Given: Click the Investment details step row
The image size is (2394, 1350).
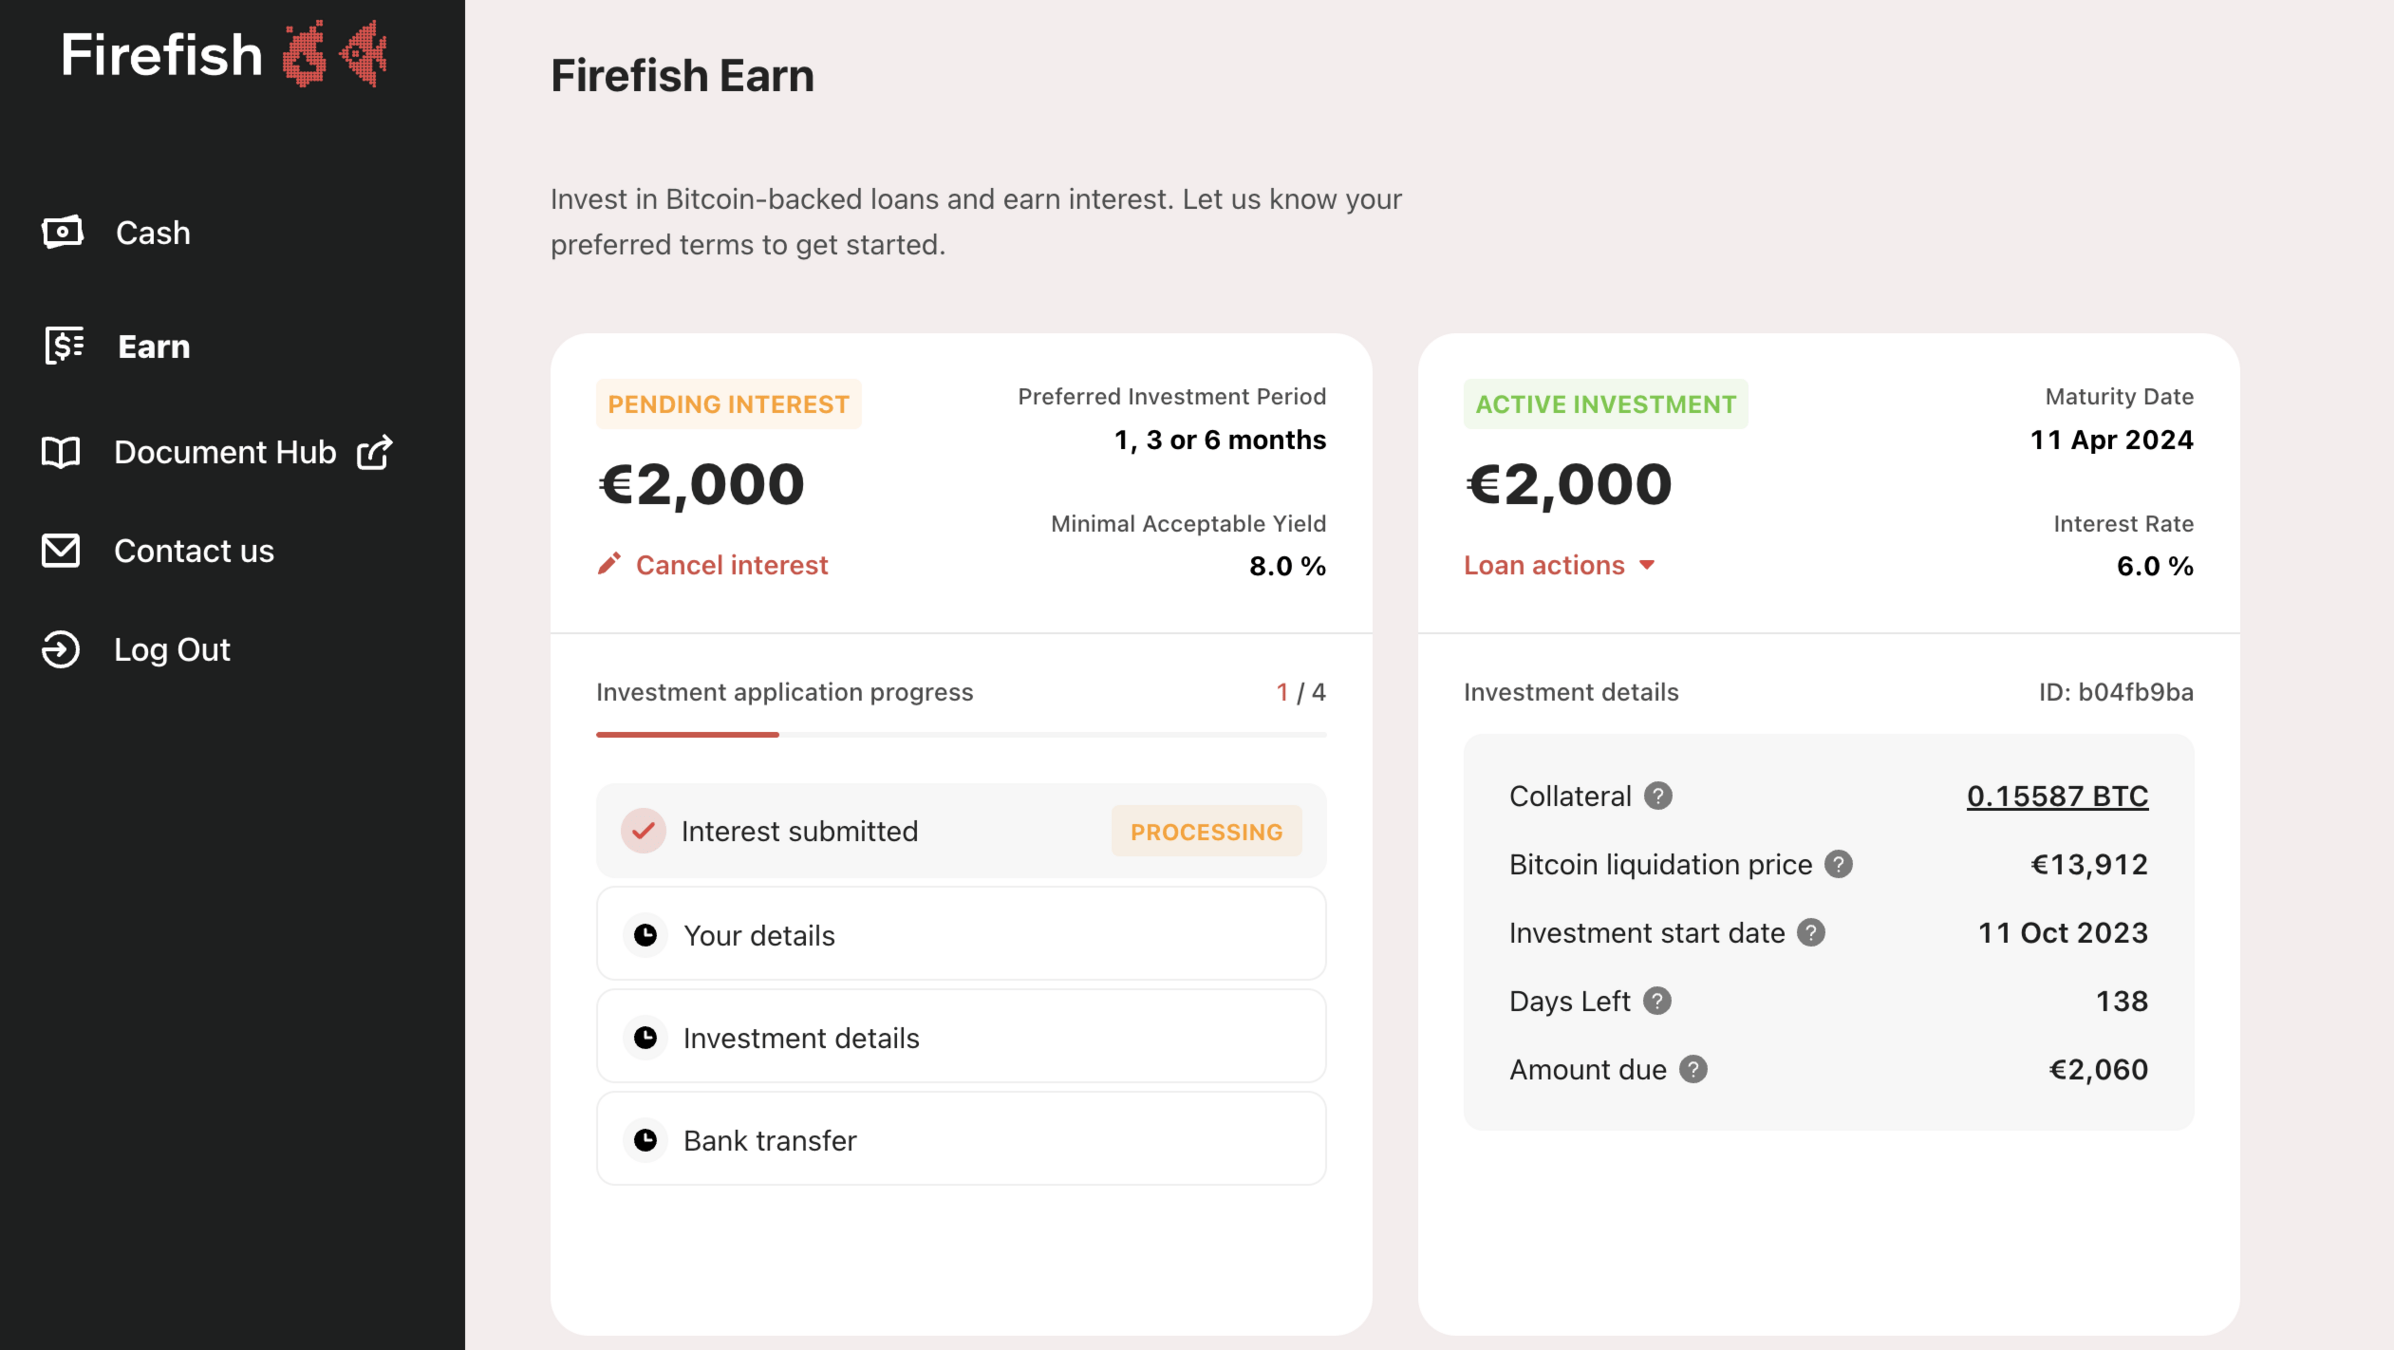Looking at the screenshot, I should [960, 1037].
